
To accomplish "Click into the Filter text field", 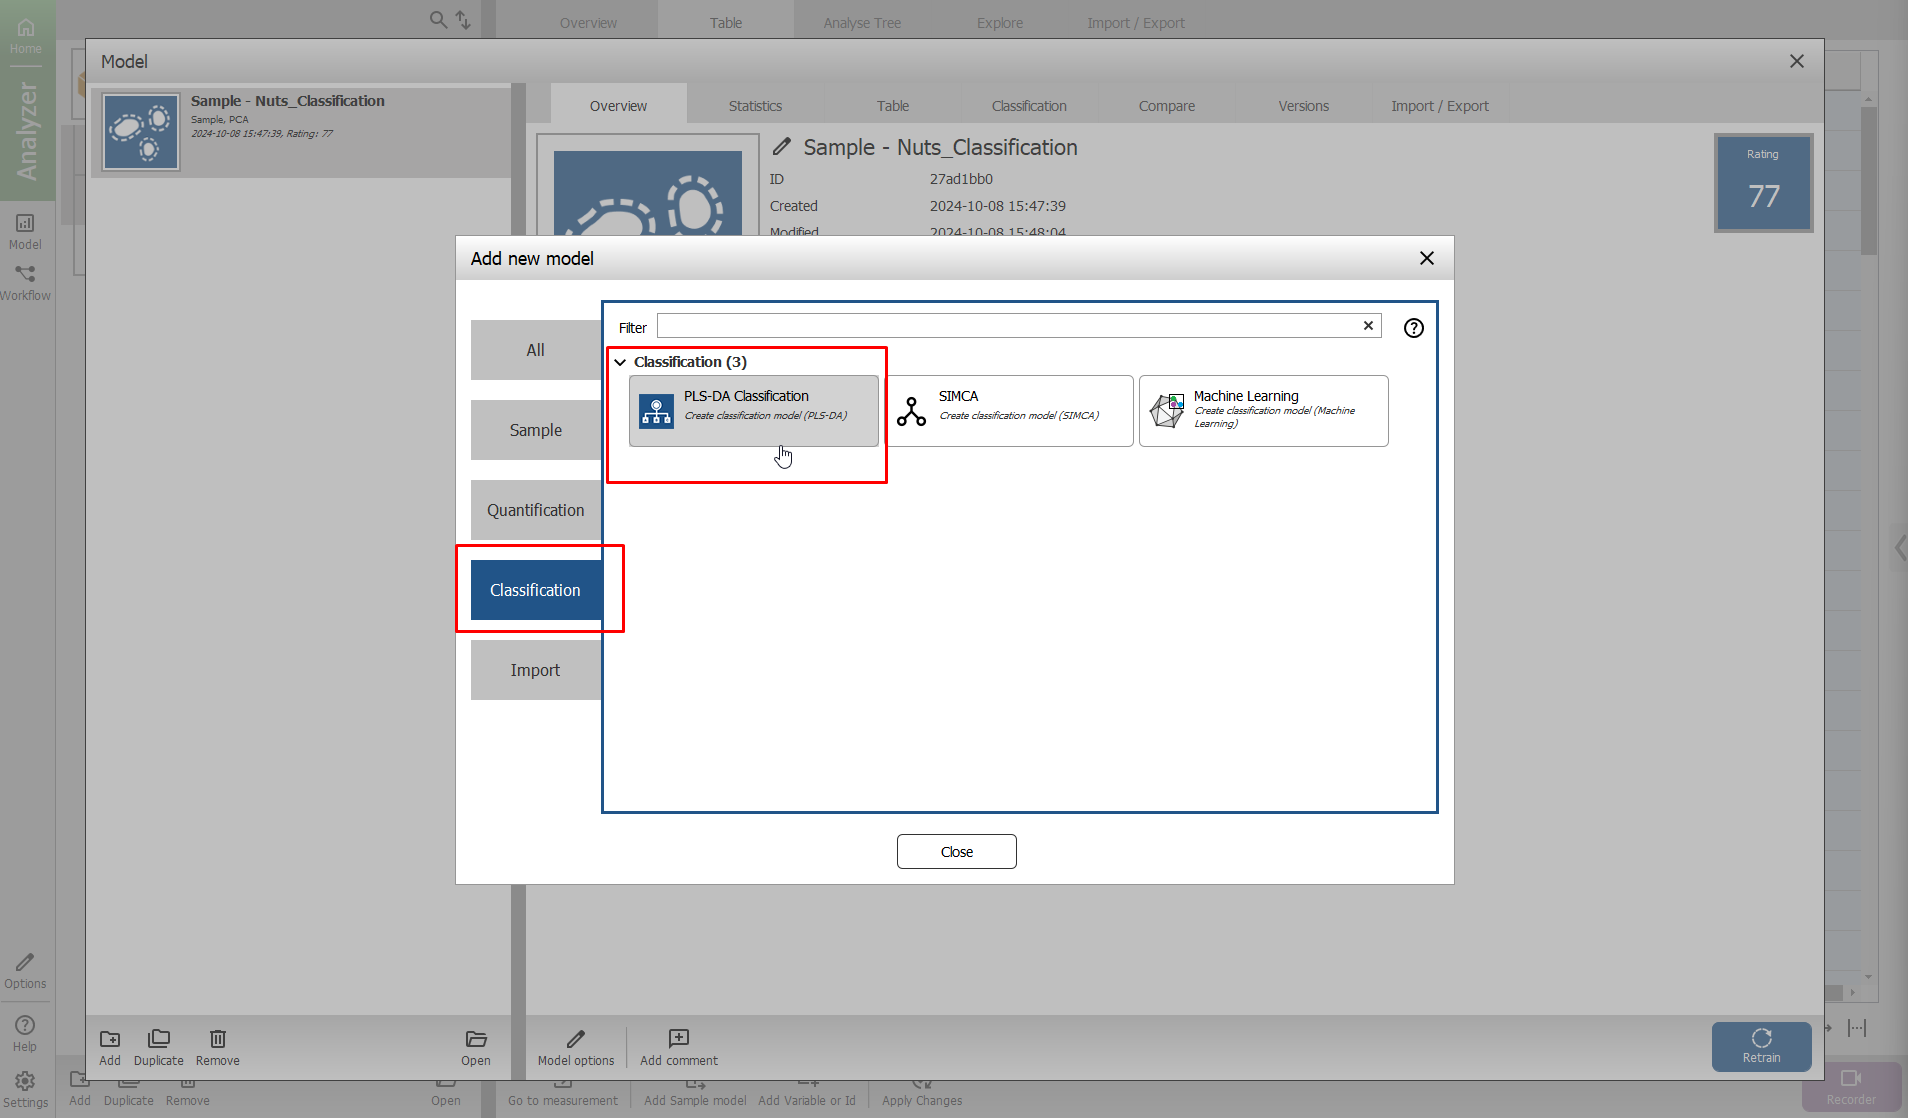I will 1007,326.
